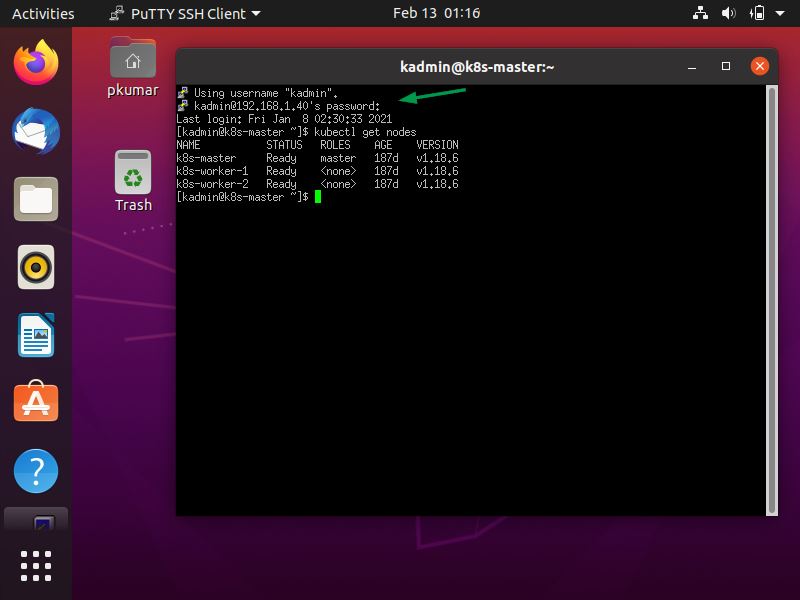Click the network status tray icon
Image resolution: width=800 pixels, height=600 pixels.
[700, 13]
